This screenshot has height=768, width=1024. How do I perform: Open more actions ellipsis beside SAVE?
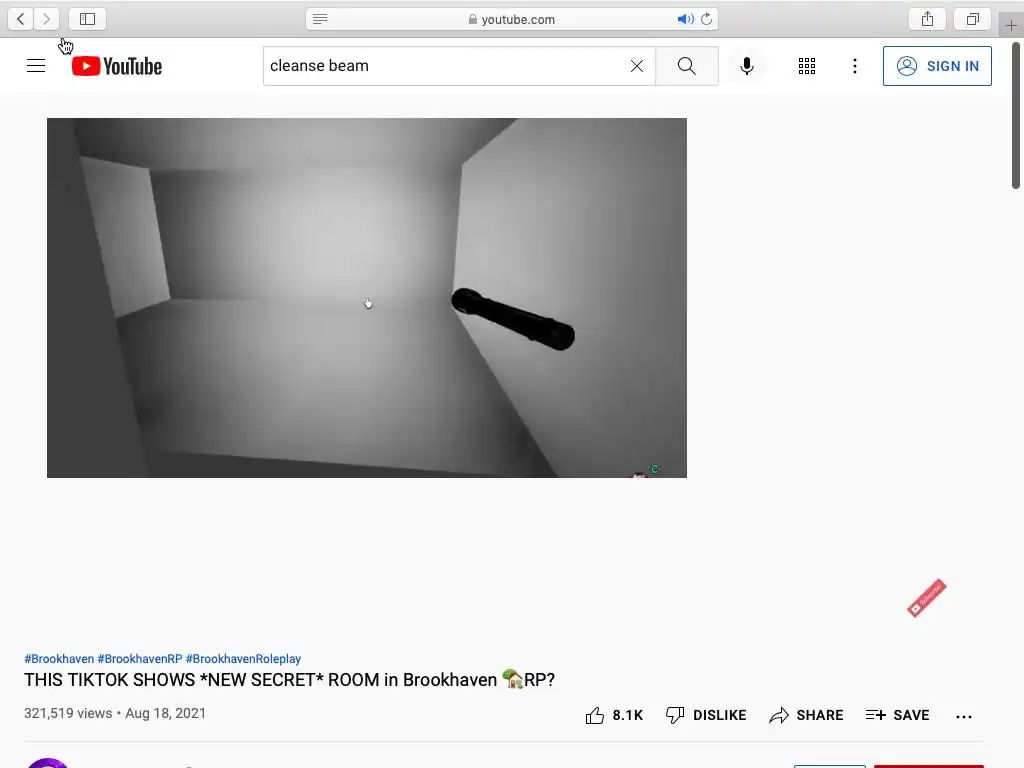pyautogui.click(x=964, y=716)
